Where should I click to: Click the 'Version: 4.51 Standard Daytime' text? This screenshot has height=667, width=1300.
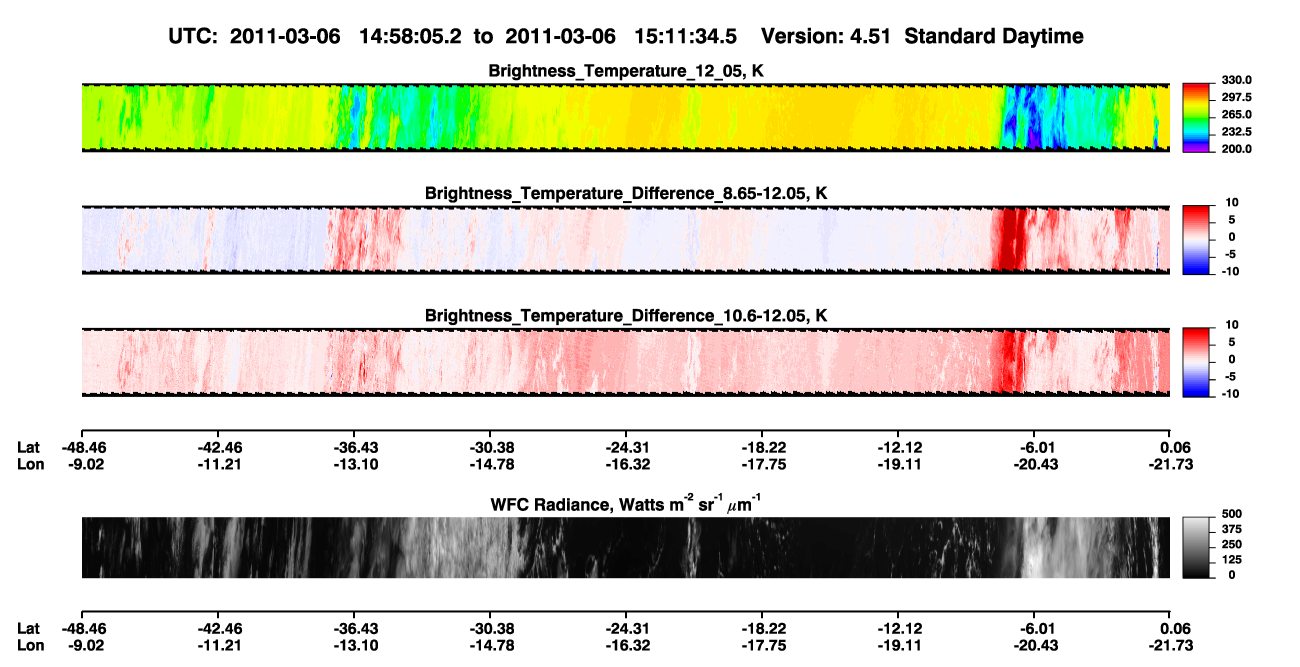click(922, 36)
